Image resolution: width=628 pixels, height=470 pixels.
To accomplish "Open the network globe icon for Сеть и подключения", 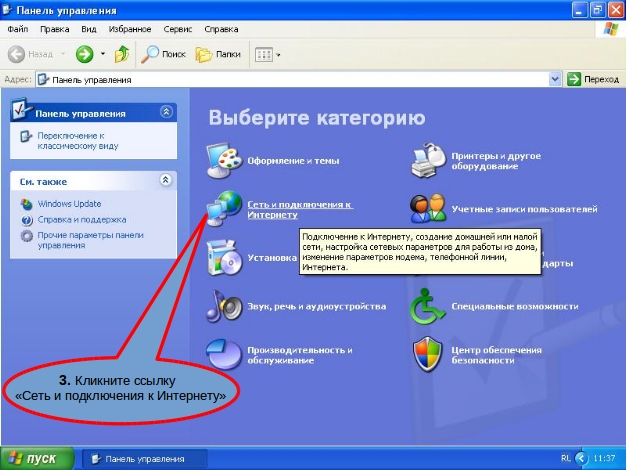I will pos(224,209).
